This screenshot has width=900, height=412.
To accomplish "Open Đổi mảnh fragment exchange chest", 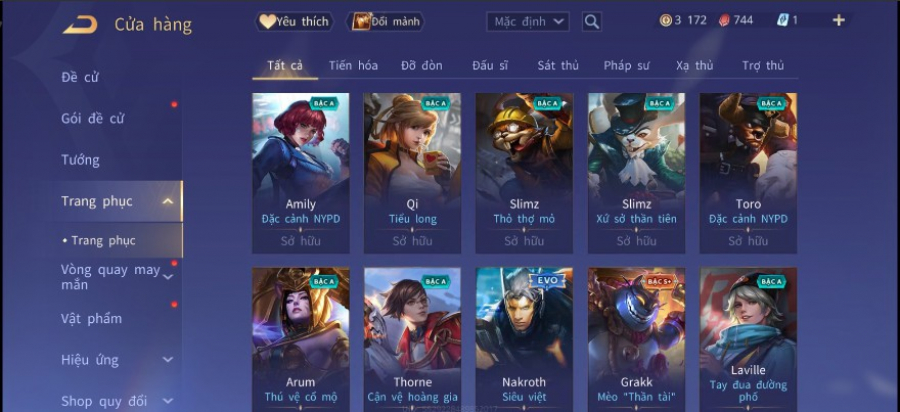I will (385, 22).
